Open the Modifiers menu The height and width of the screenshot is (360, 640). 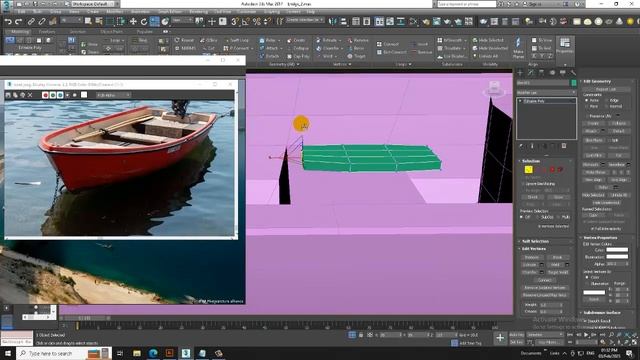(114, 12)
